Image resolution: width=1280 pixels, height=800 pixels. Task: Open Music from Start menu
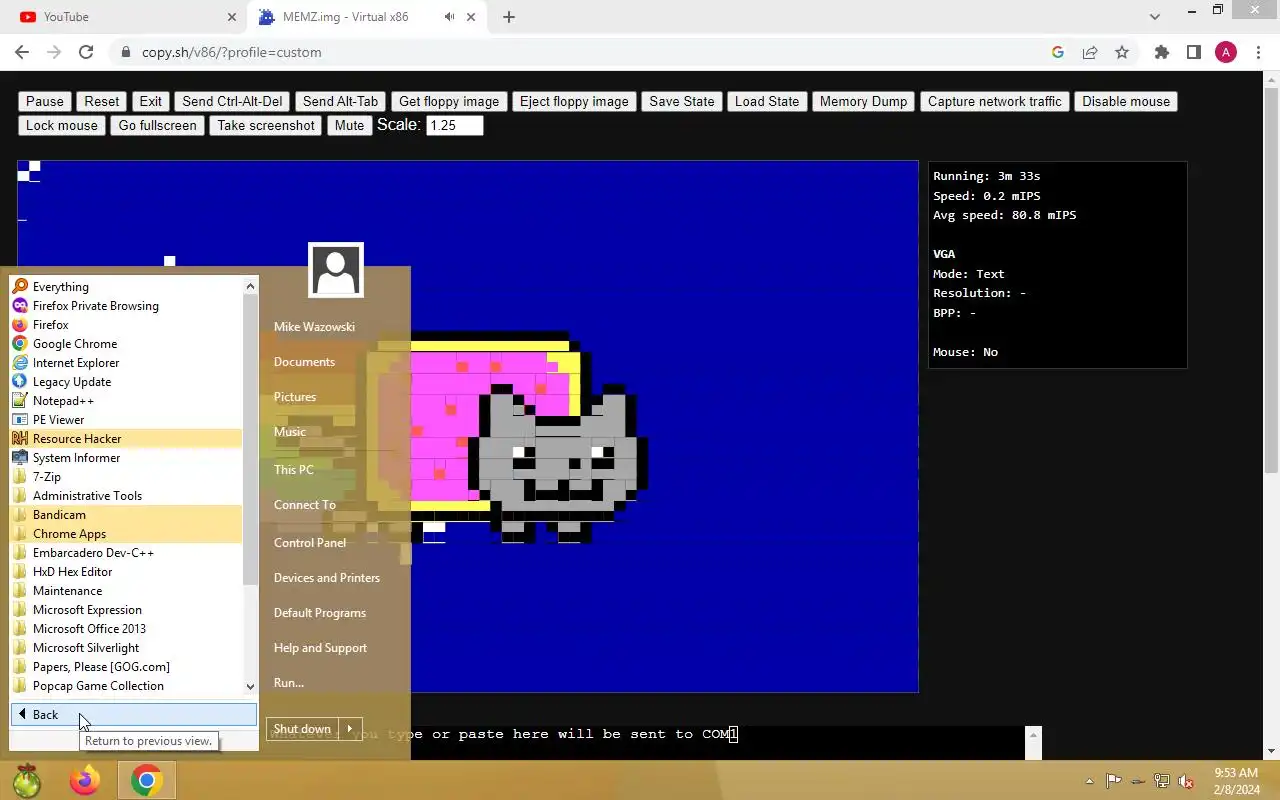click(290, 432)
